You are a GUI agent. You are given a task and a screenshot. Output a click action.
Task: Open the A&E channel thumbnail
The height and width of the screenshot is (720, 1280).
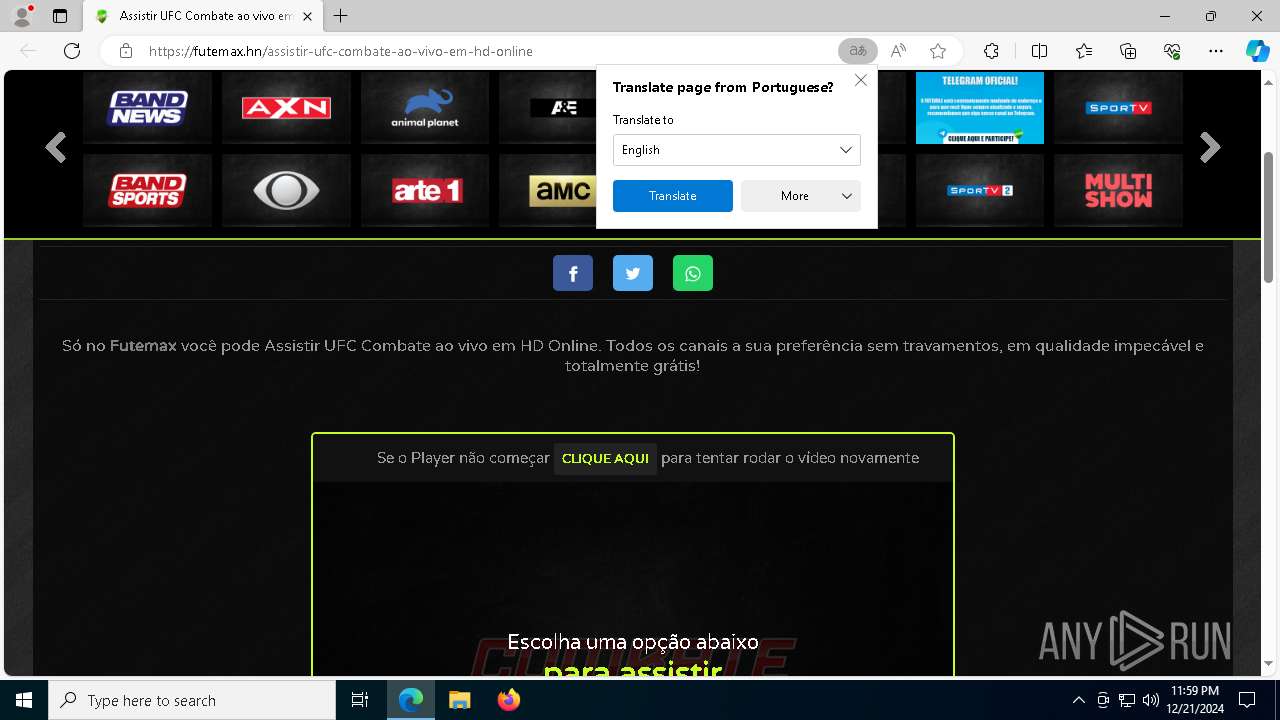tap(548, 108)
